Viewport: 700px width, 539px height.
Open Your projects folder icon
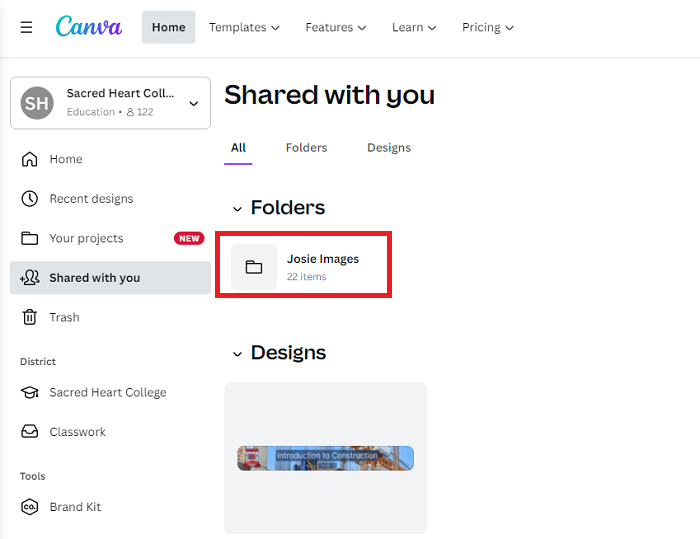30,238
